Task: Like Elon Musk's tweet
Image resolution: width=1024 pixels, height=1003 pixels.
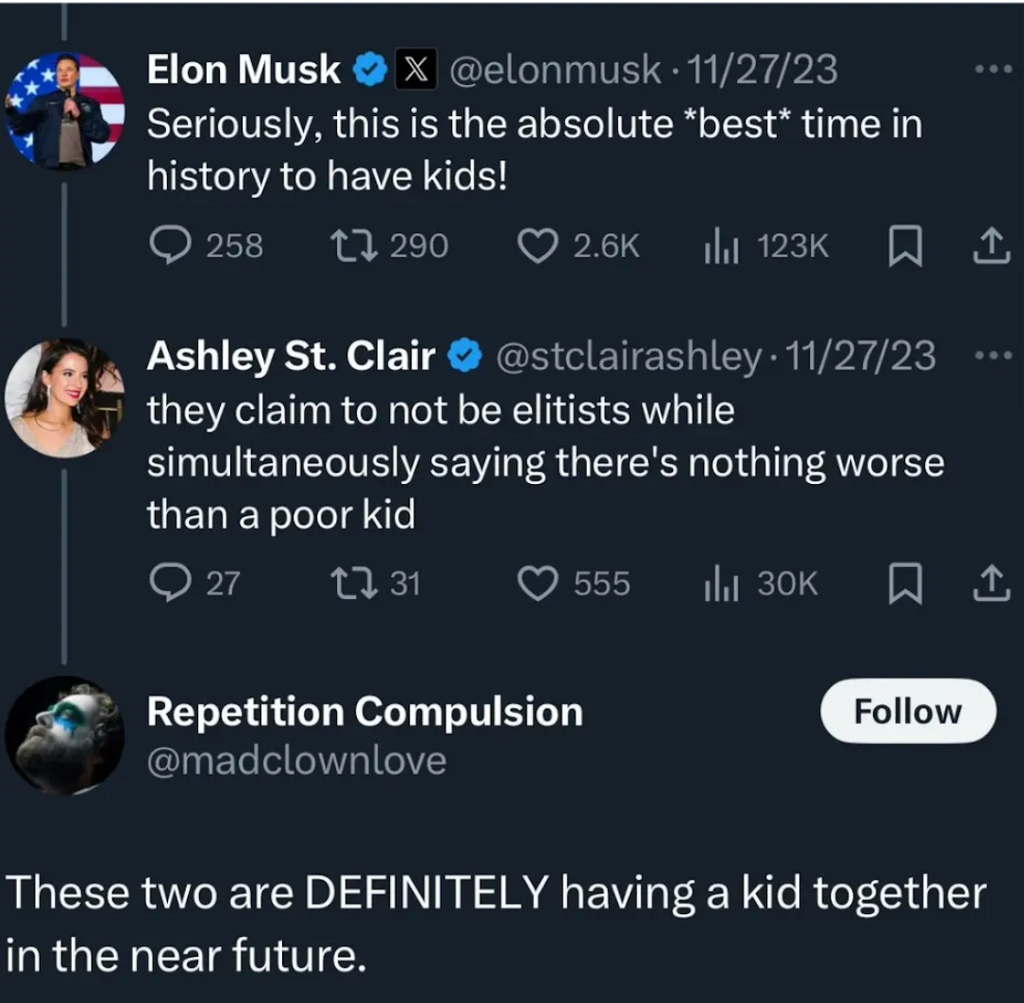Action: pyautogui.click(x=539, y=245)
